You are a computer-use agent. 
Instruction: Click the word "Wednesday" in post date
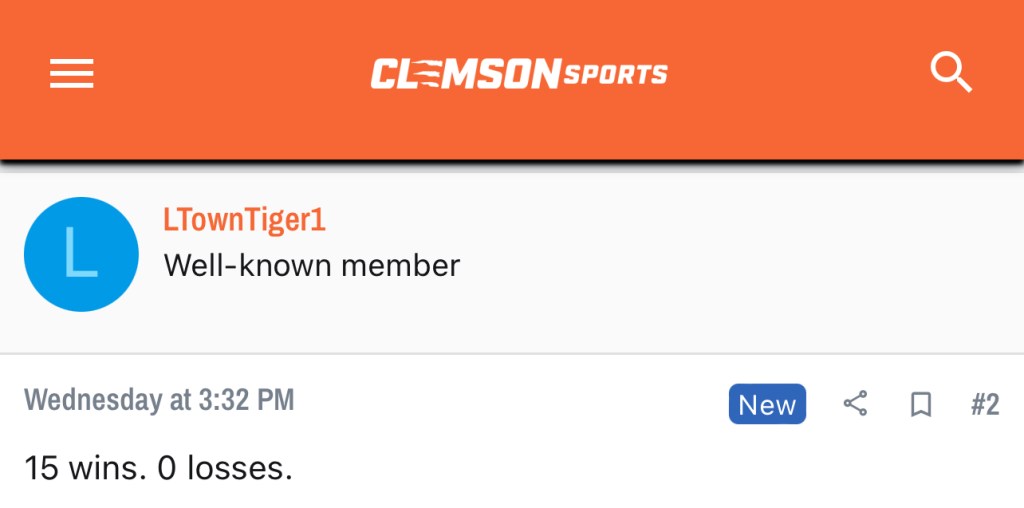point(93,401)
